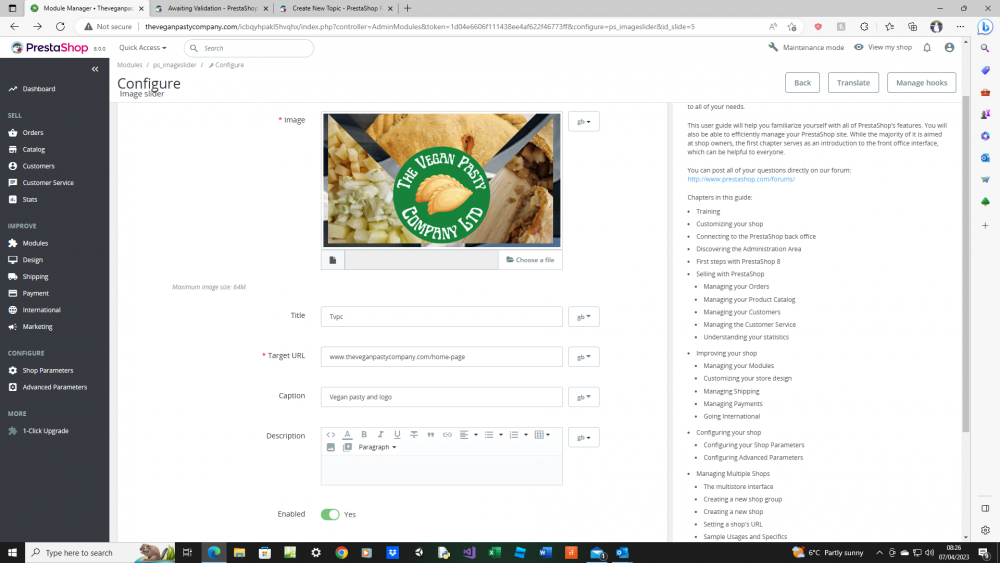
Task: Open language dropdown beside Image field
Action: (584, 121)
